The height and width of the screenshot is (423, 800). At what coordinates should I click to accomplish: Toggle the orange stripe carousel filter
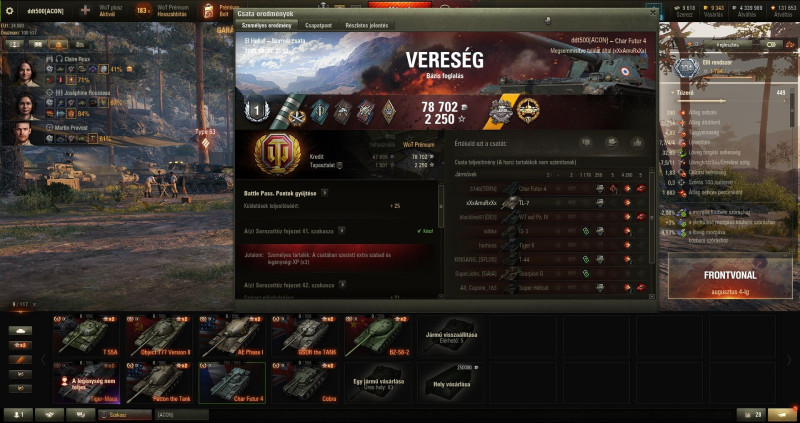pyautogui.click(x=20, y=360)
